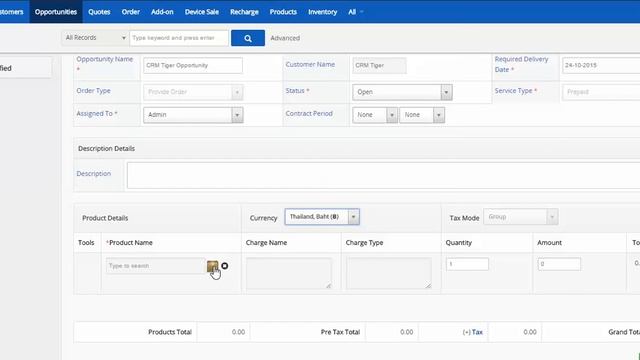Click the Product Name search field
This screenshot has height=360, width=640.
point(156,266)
